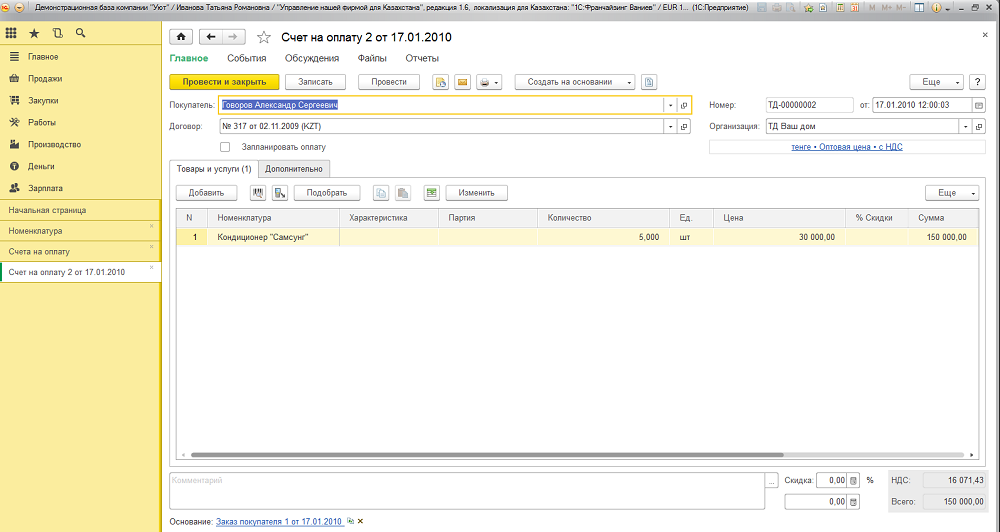The image size is (1000, 532).
Task: Toggle the Запланировать оплату checkbox
Action: tap(224, 147)
